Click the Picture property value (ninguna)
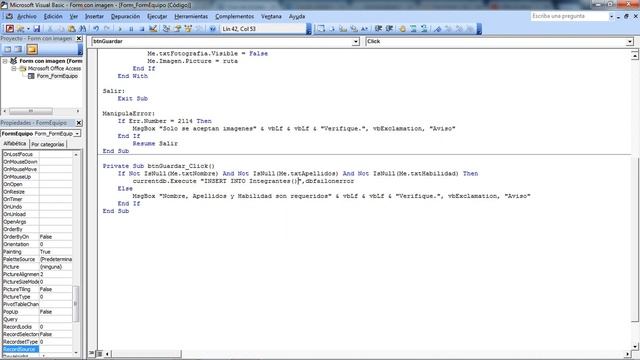The width and height of the screenshot is (640, 360). (56, 267)
